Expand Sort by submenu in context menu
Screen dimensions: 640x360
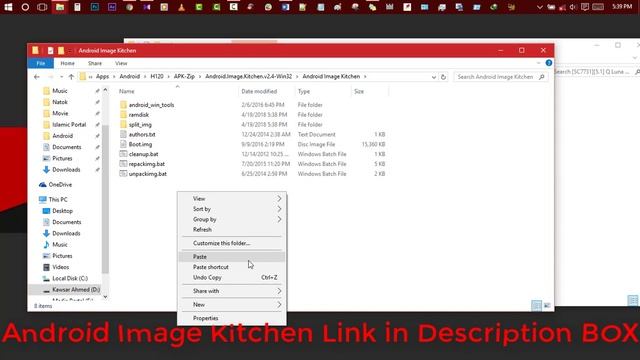coord(232,209)
